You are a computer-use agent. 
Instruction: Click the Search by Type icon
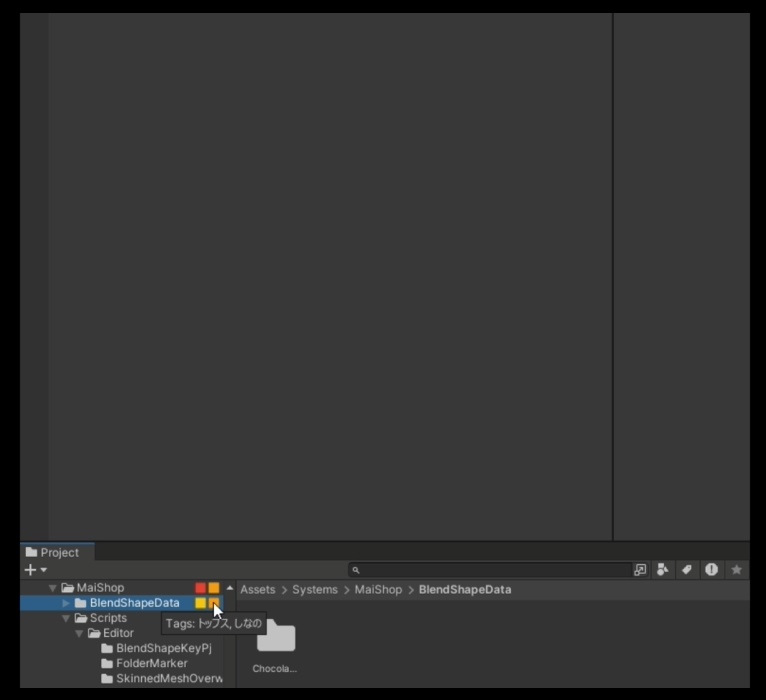pos(662,570)
